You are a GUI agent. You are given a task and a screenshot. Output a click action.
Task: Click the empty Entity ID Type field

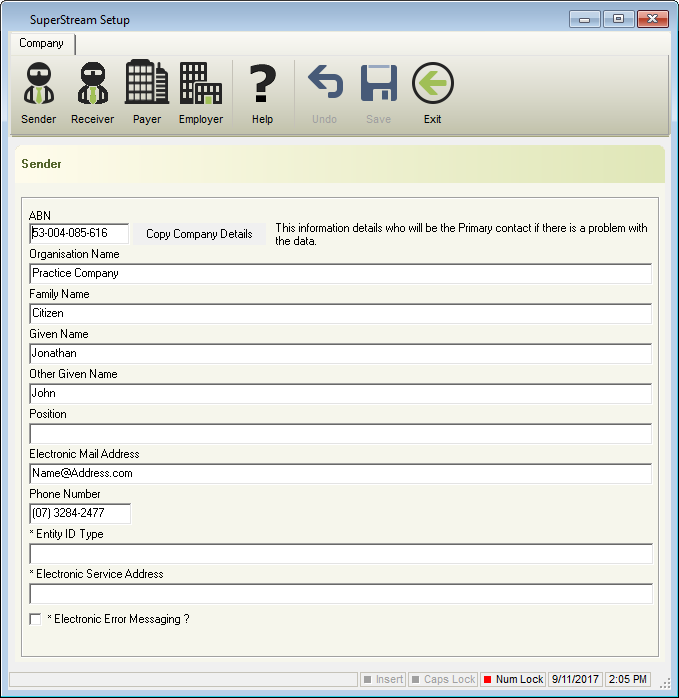coord(341,554)
